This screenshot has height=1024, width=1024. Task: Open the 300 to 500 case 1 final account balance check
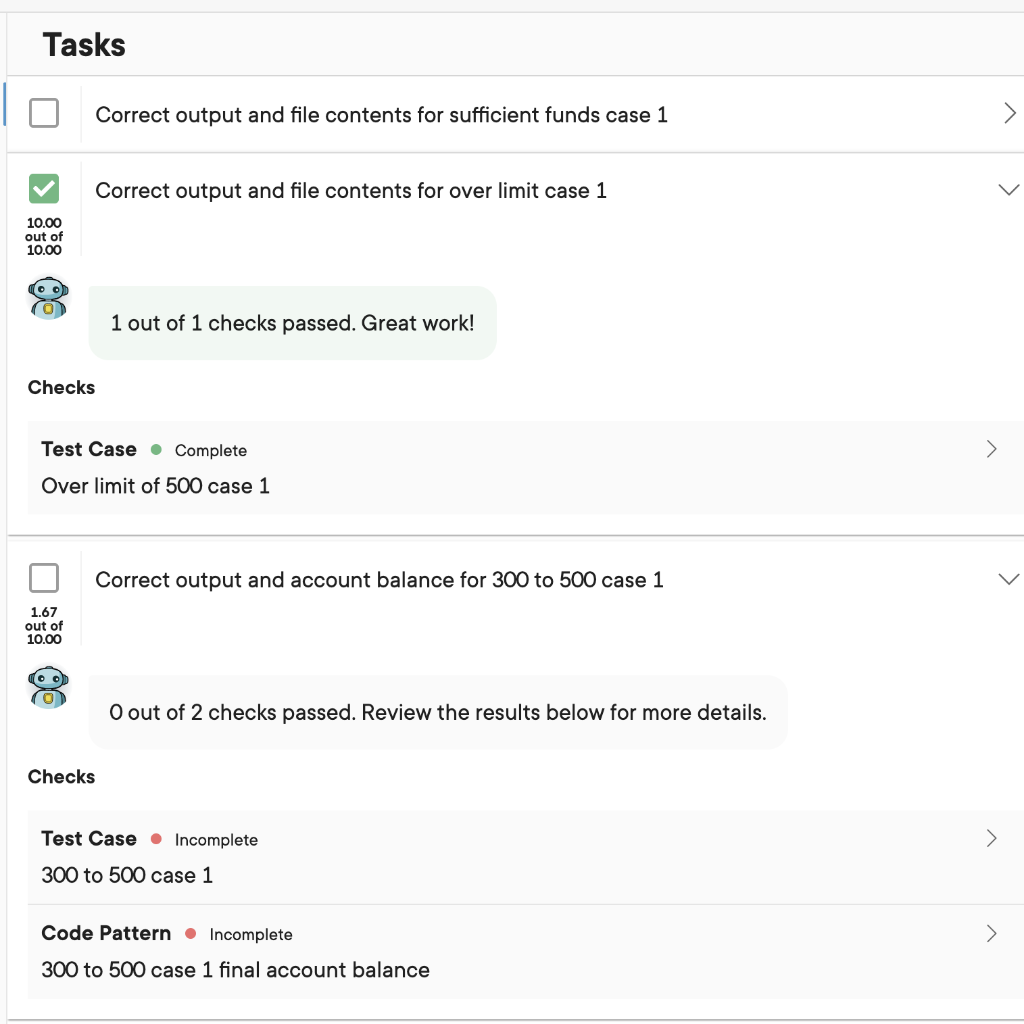coord(525,952)
